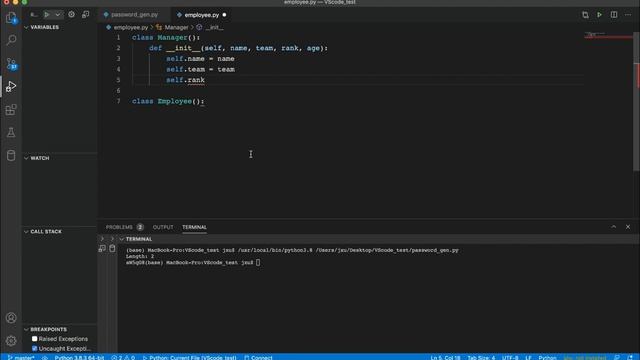Screen dimensions: 640x360
Task: Place cursor after self.rank on line 5
Action: point(205,80)
